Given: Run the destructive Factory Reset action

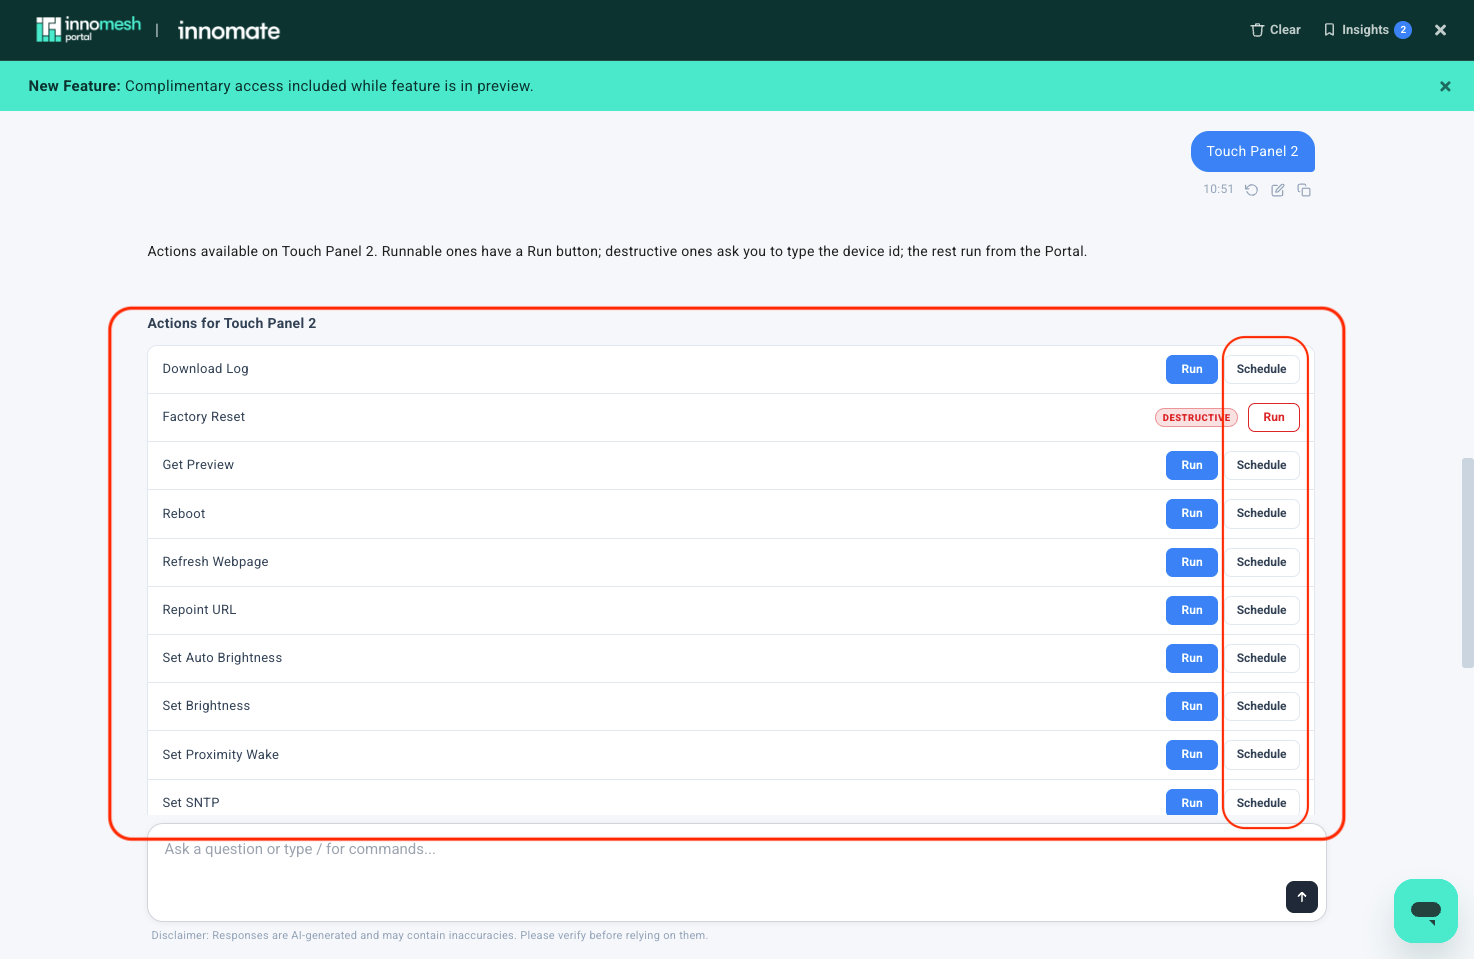Looking at the screenshot, I should pyautogui.click(x=1274, y=417).
